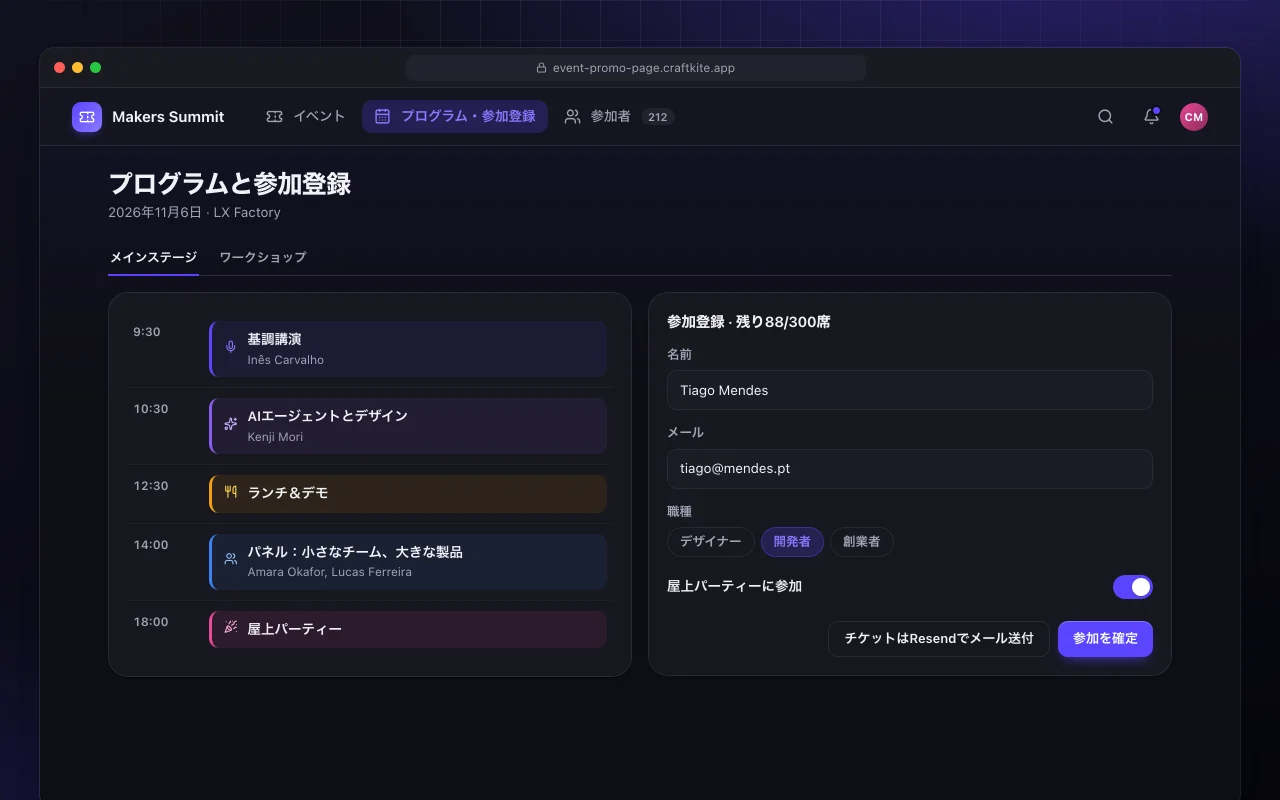This screenshot has height=800, width=1280.
Task: Switch to the ワークショップ tab
Action: coord(263,257)
